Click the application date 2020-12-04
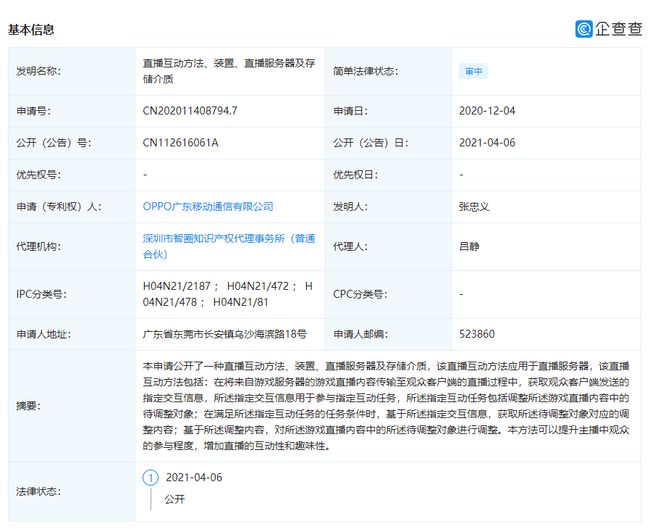This screenshot has height=529, width=650. [490, 109]
